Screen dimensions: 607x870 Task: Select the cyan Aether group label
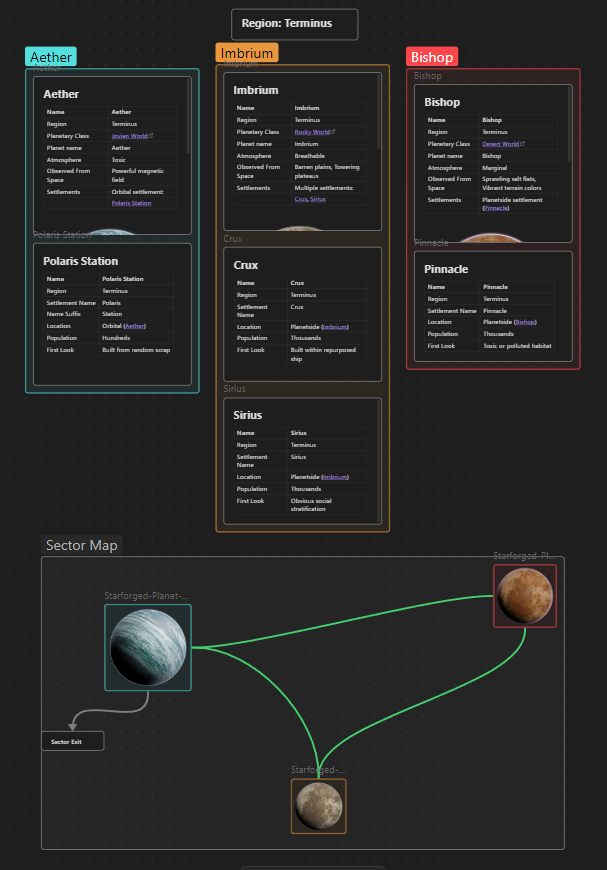[x=50, y=58]
